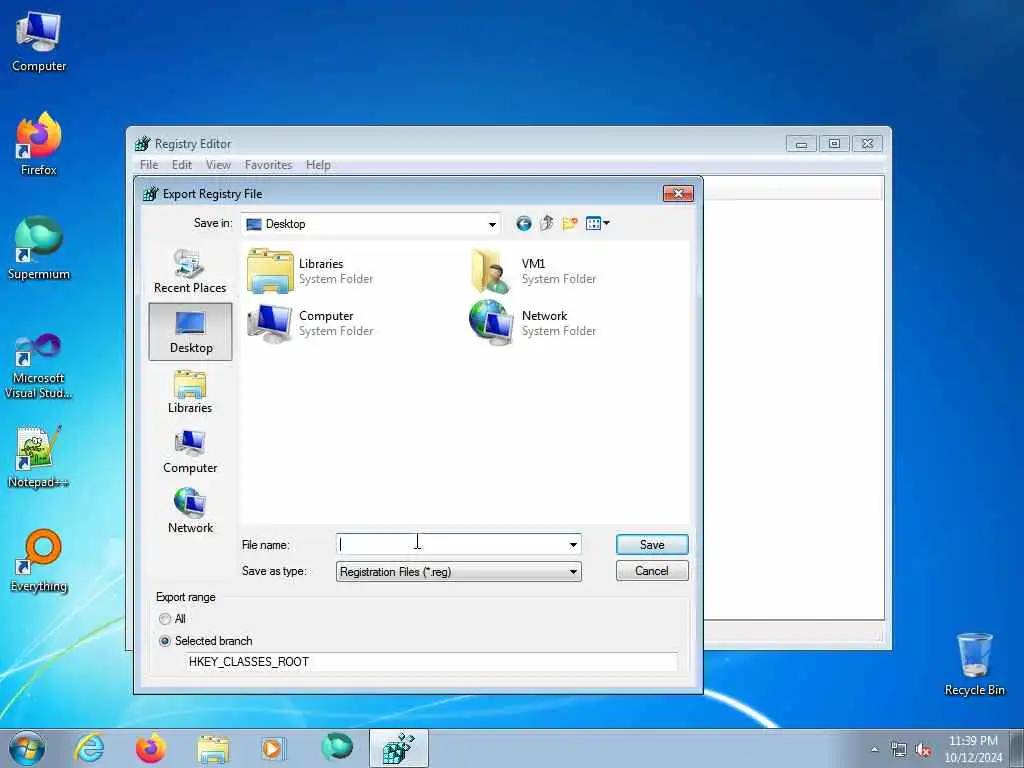Show hidden tray icons arrow
The height and width of the screenshot is (768, 1024).
[x=875, y=750]
